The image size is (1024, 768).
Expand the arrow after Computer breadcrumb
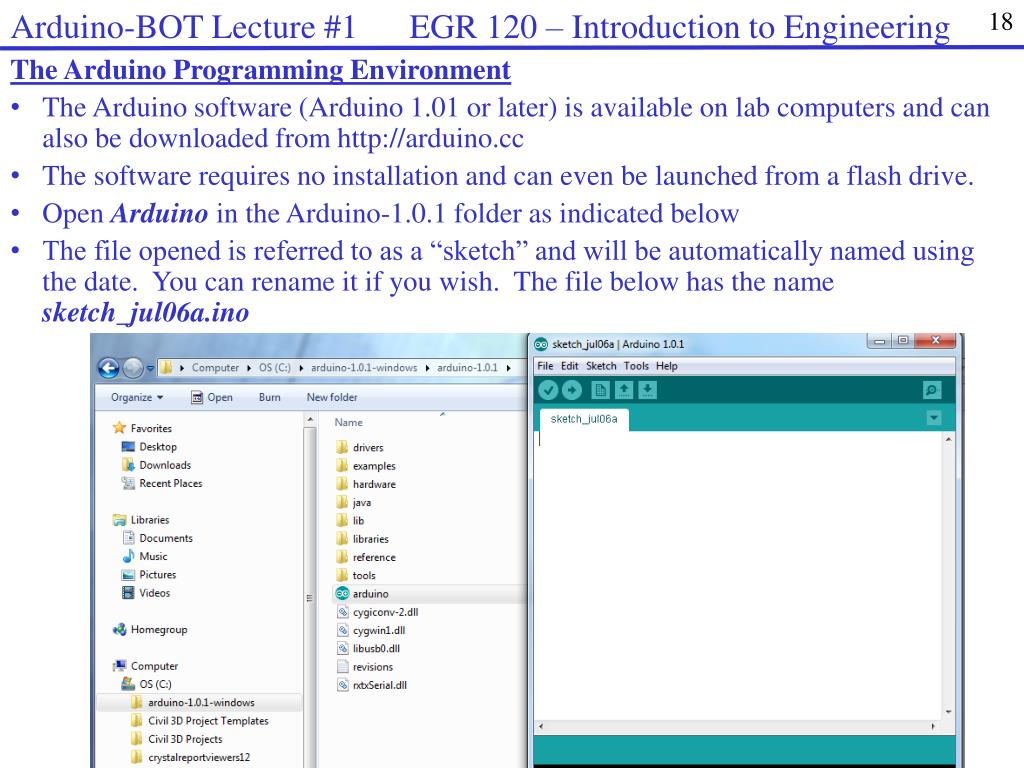[249, 368]
